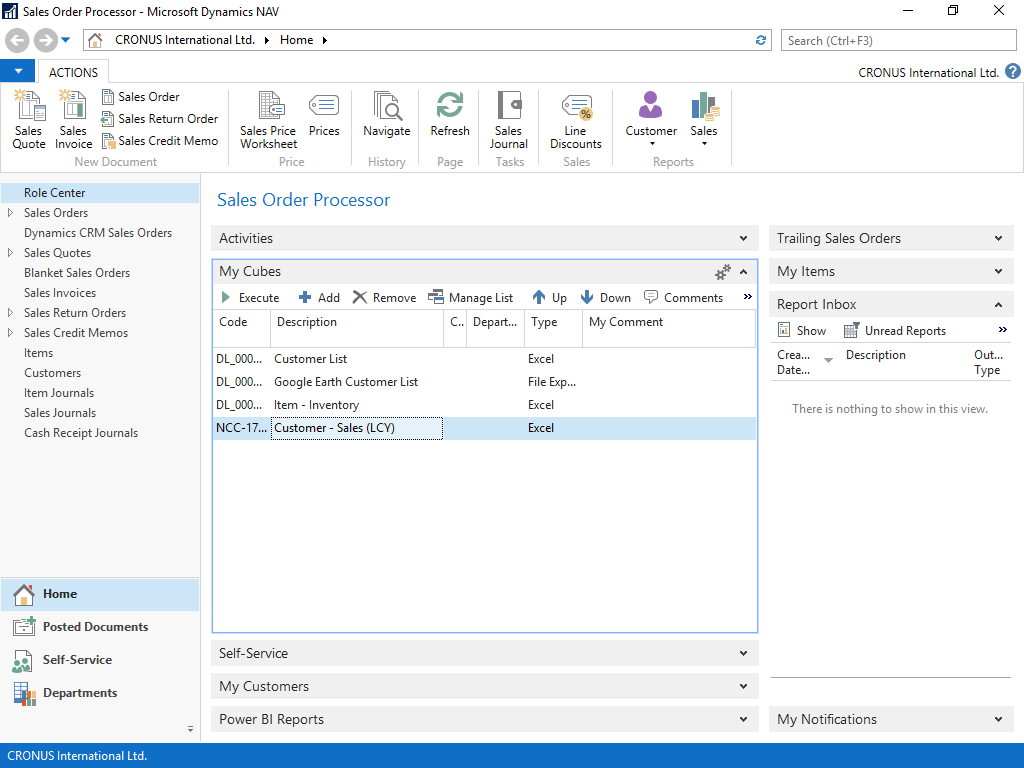The image size is (1024, 768).
Task: Collapse the Report Inbox part
Action: pos(999,304)
